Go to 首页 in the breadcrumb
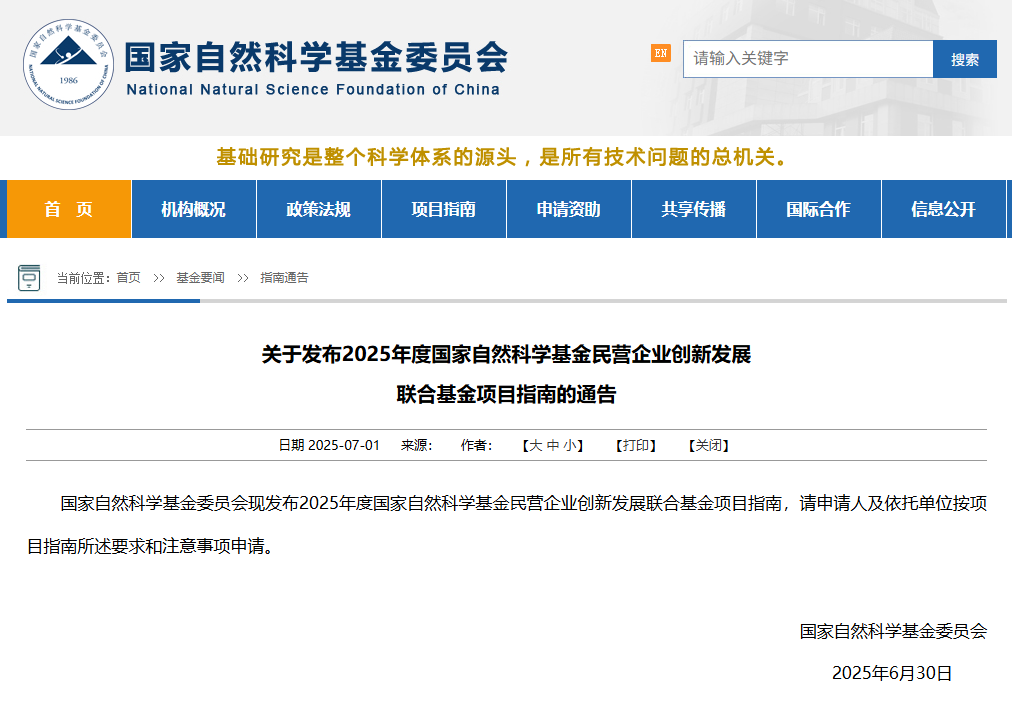 pyautogui.click(x=128, y=278)
